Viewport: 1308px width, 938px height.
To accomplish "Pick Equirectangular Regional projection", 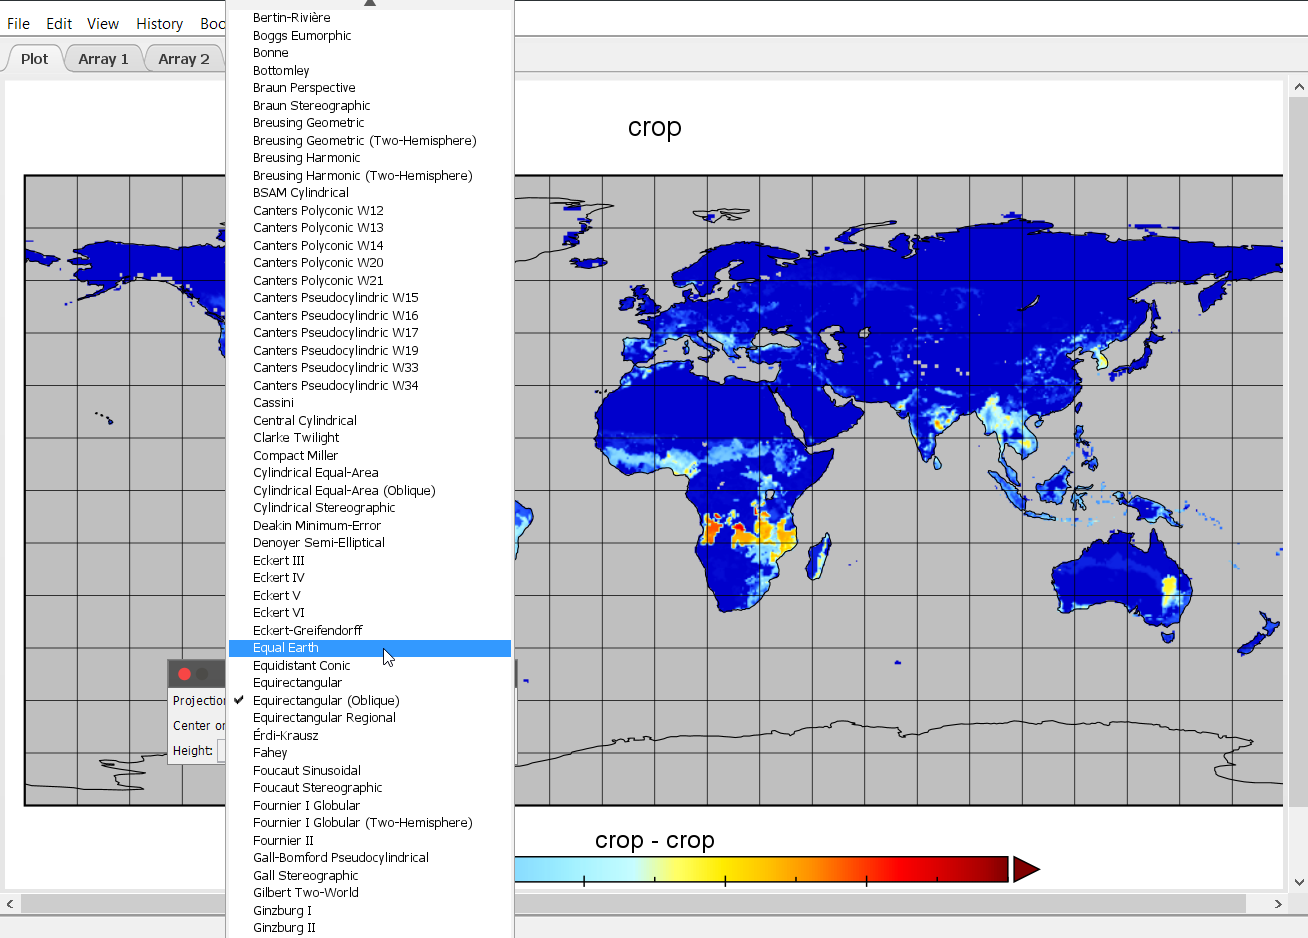I will (370, 718).
